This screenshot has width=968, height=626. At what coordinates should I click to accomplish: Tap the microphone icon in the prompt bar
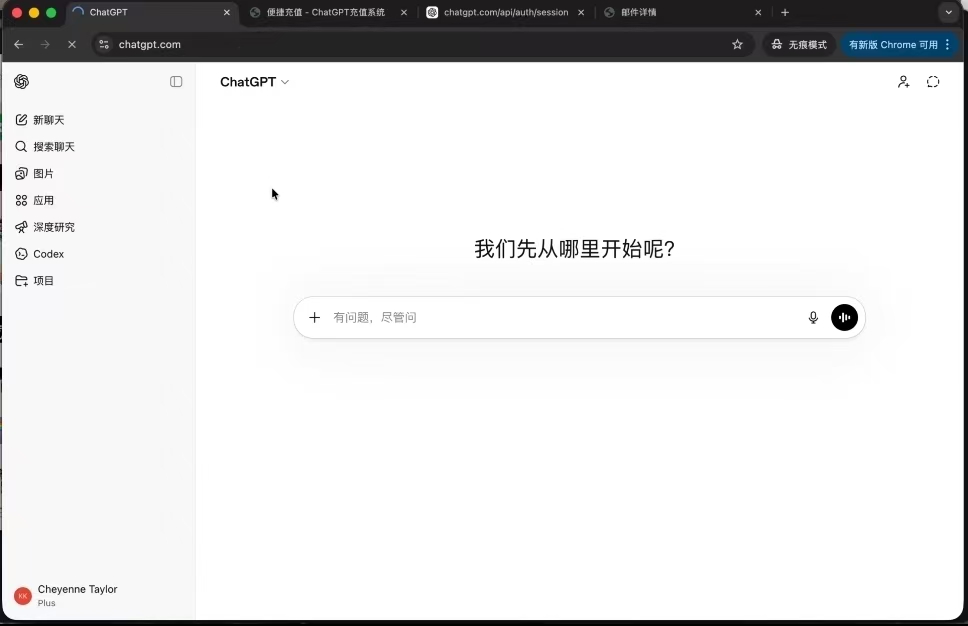(813, 317)
